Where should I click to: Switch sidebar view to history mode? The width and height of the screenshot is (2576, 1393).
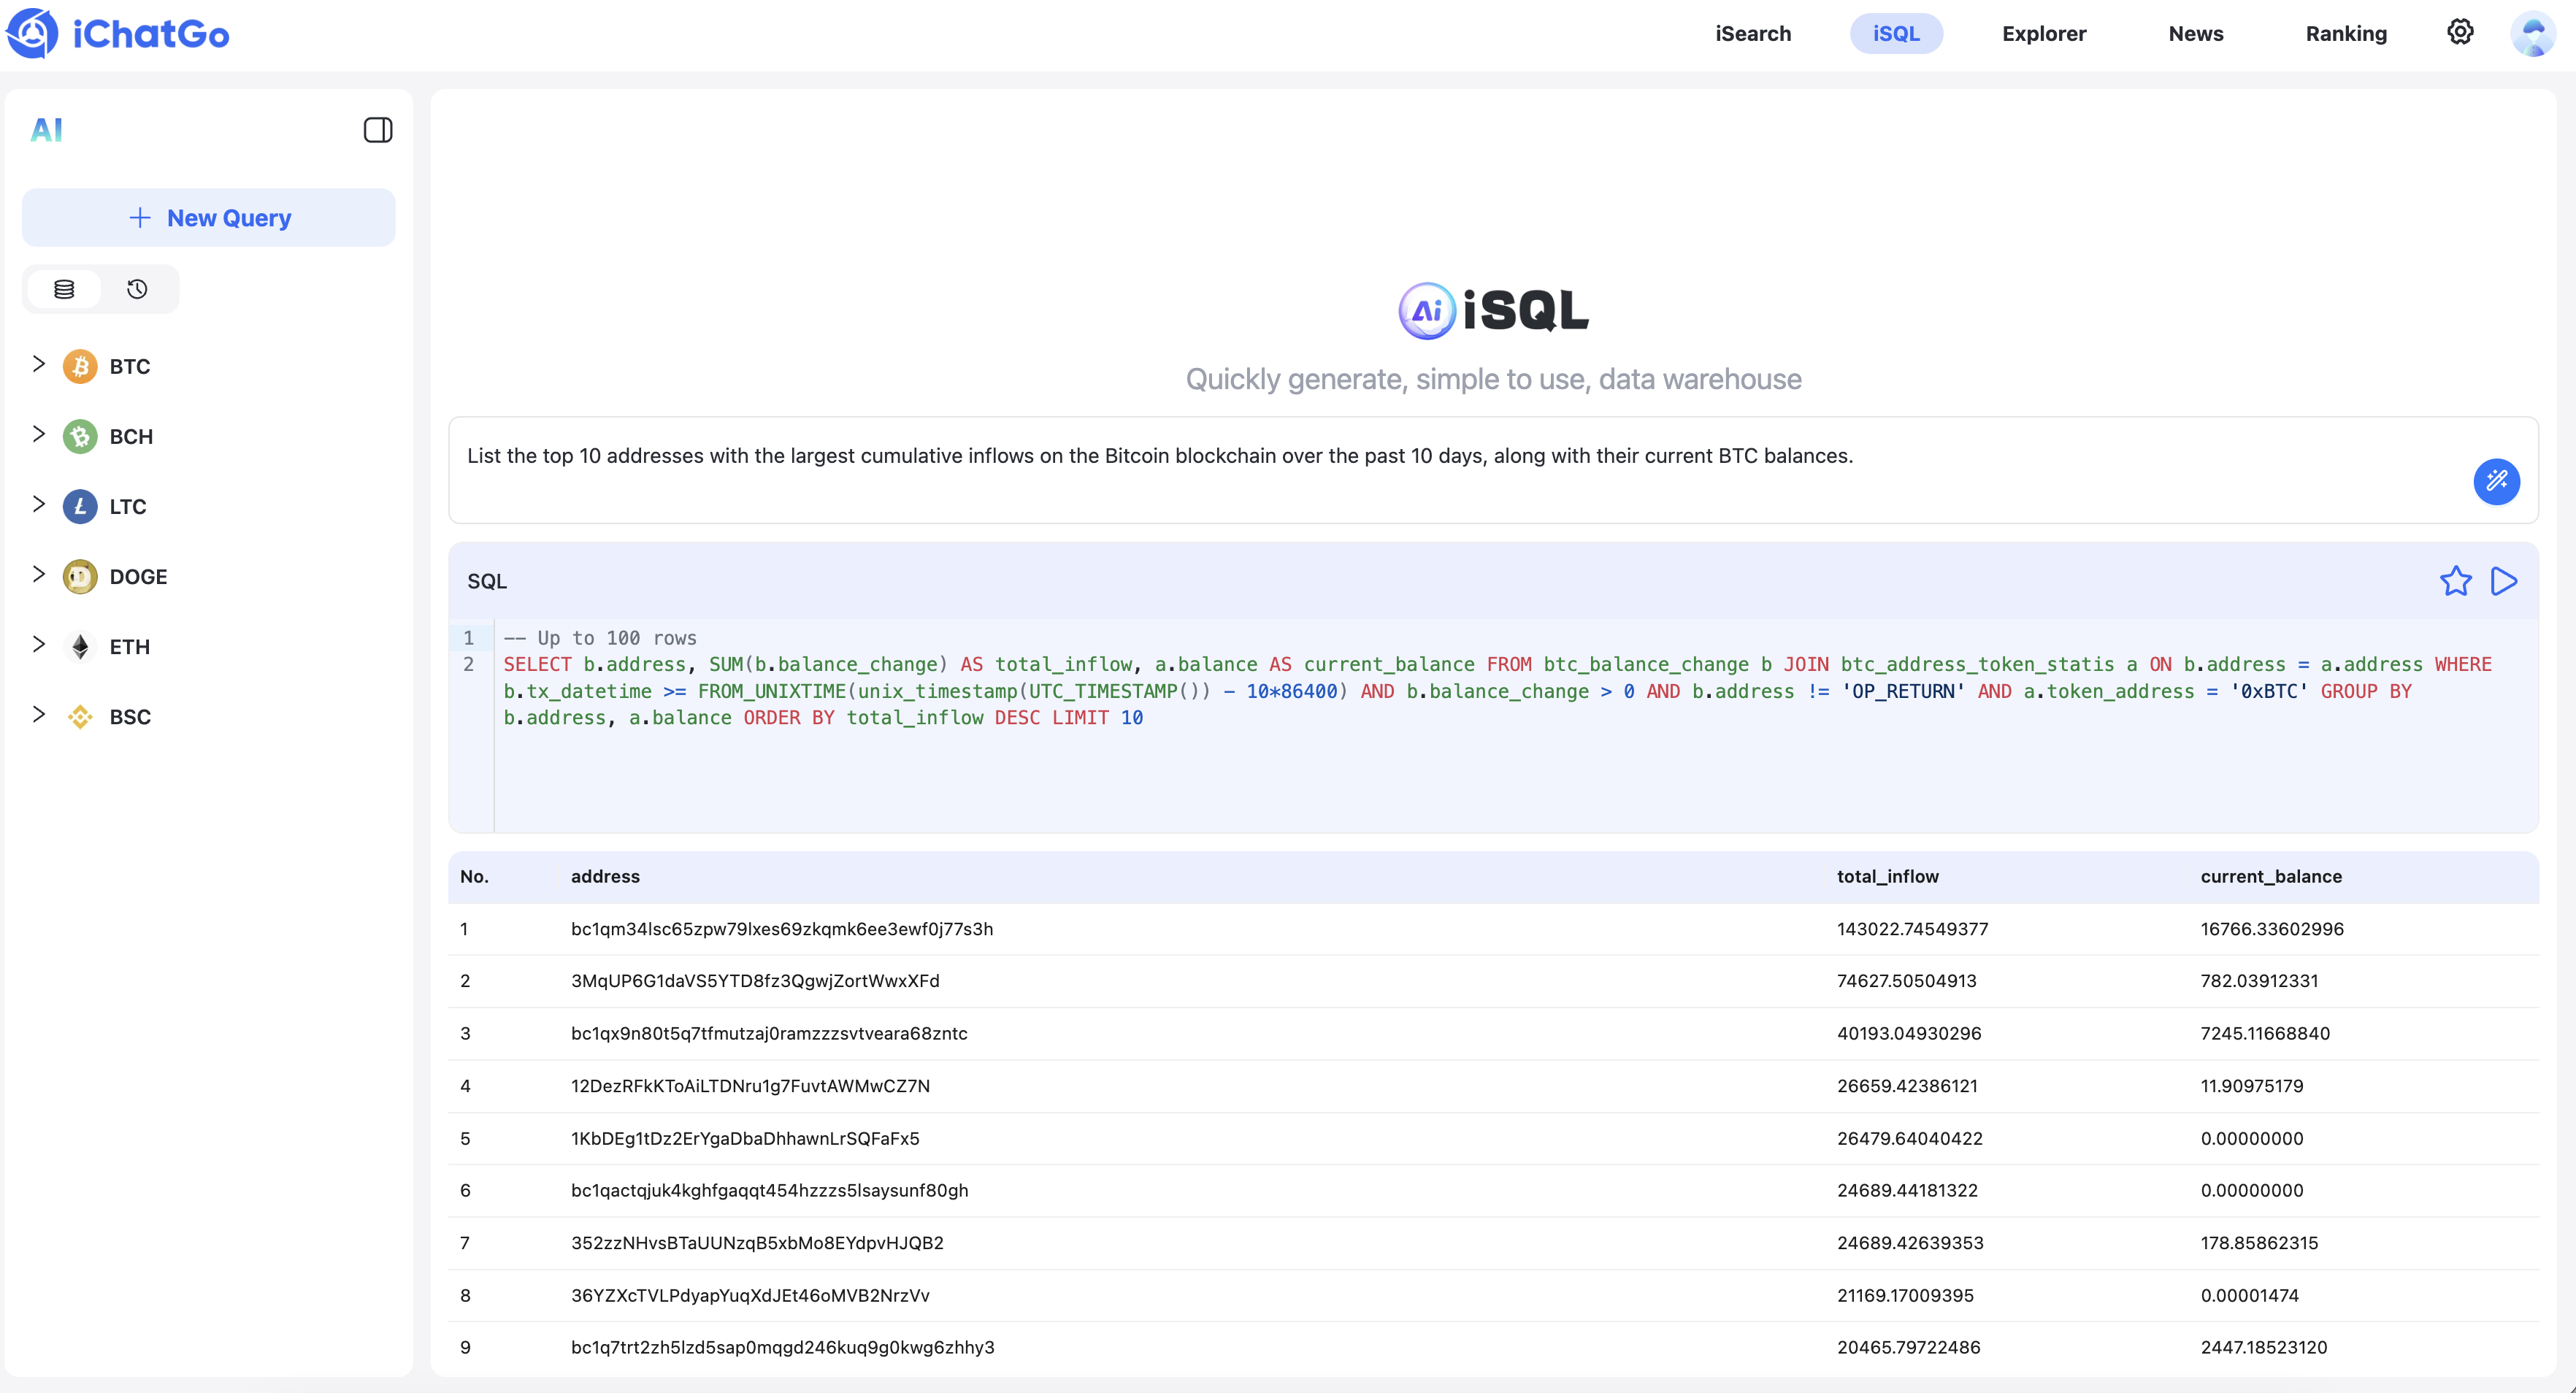pos(137,289)
